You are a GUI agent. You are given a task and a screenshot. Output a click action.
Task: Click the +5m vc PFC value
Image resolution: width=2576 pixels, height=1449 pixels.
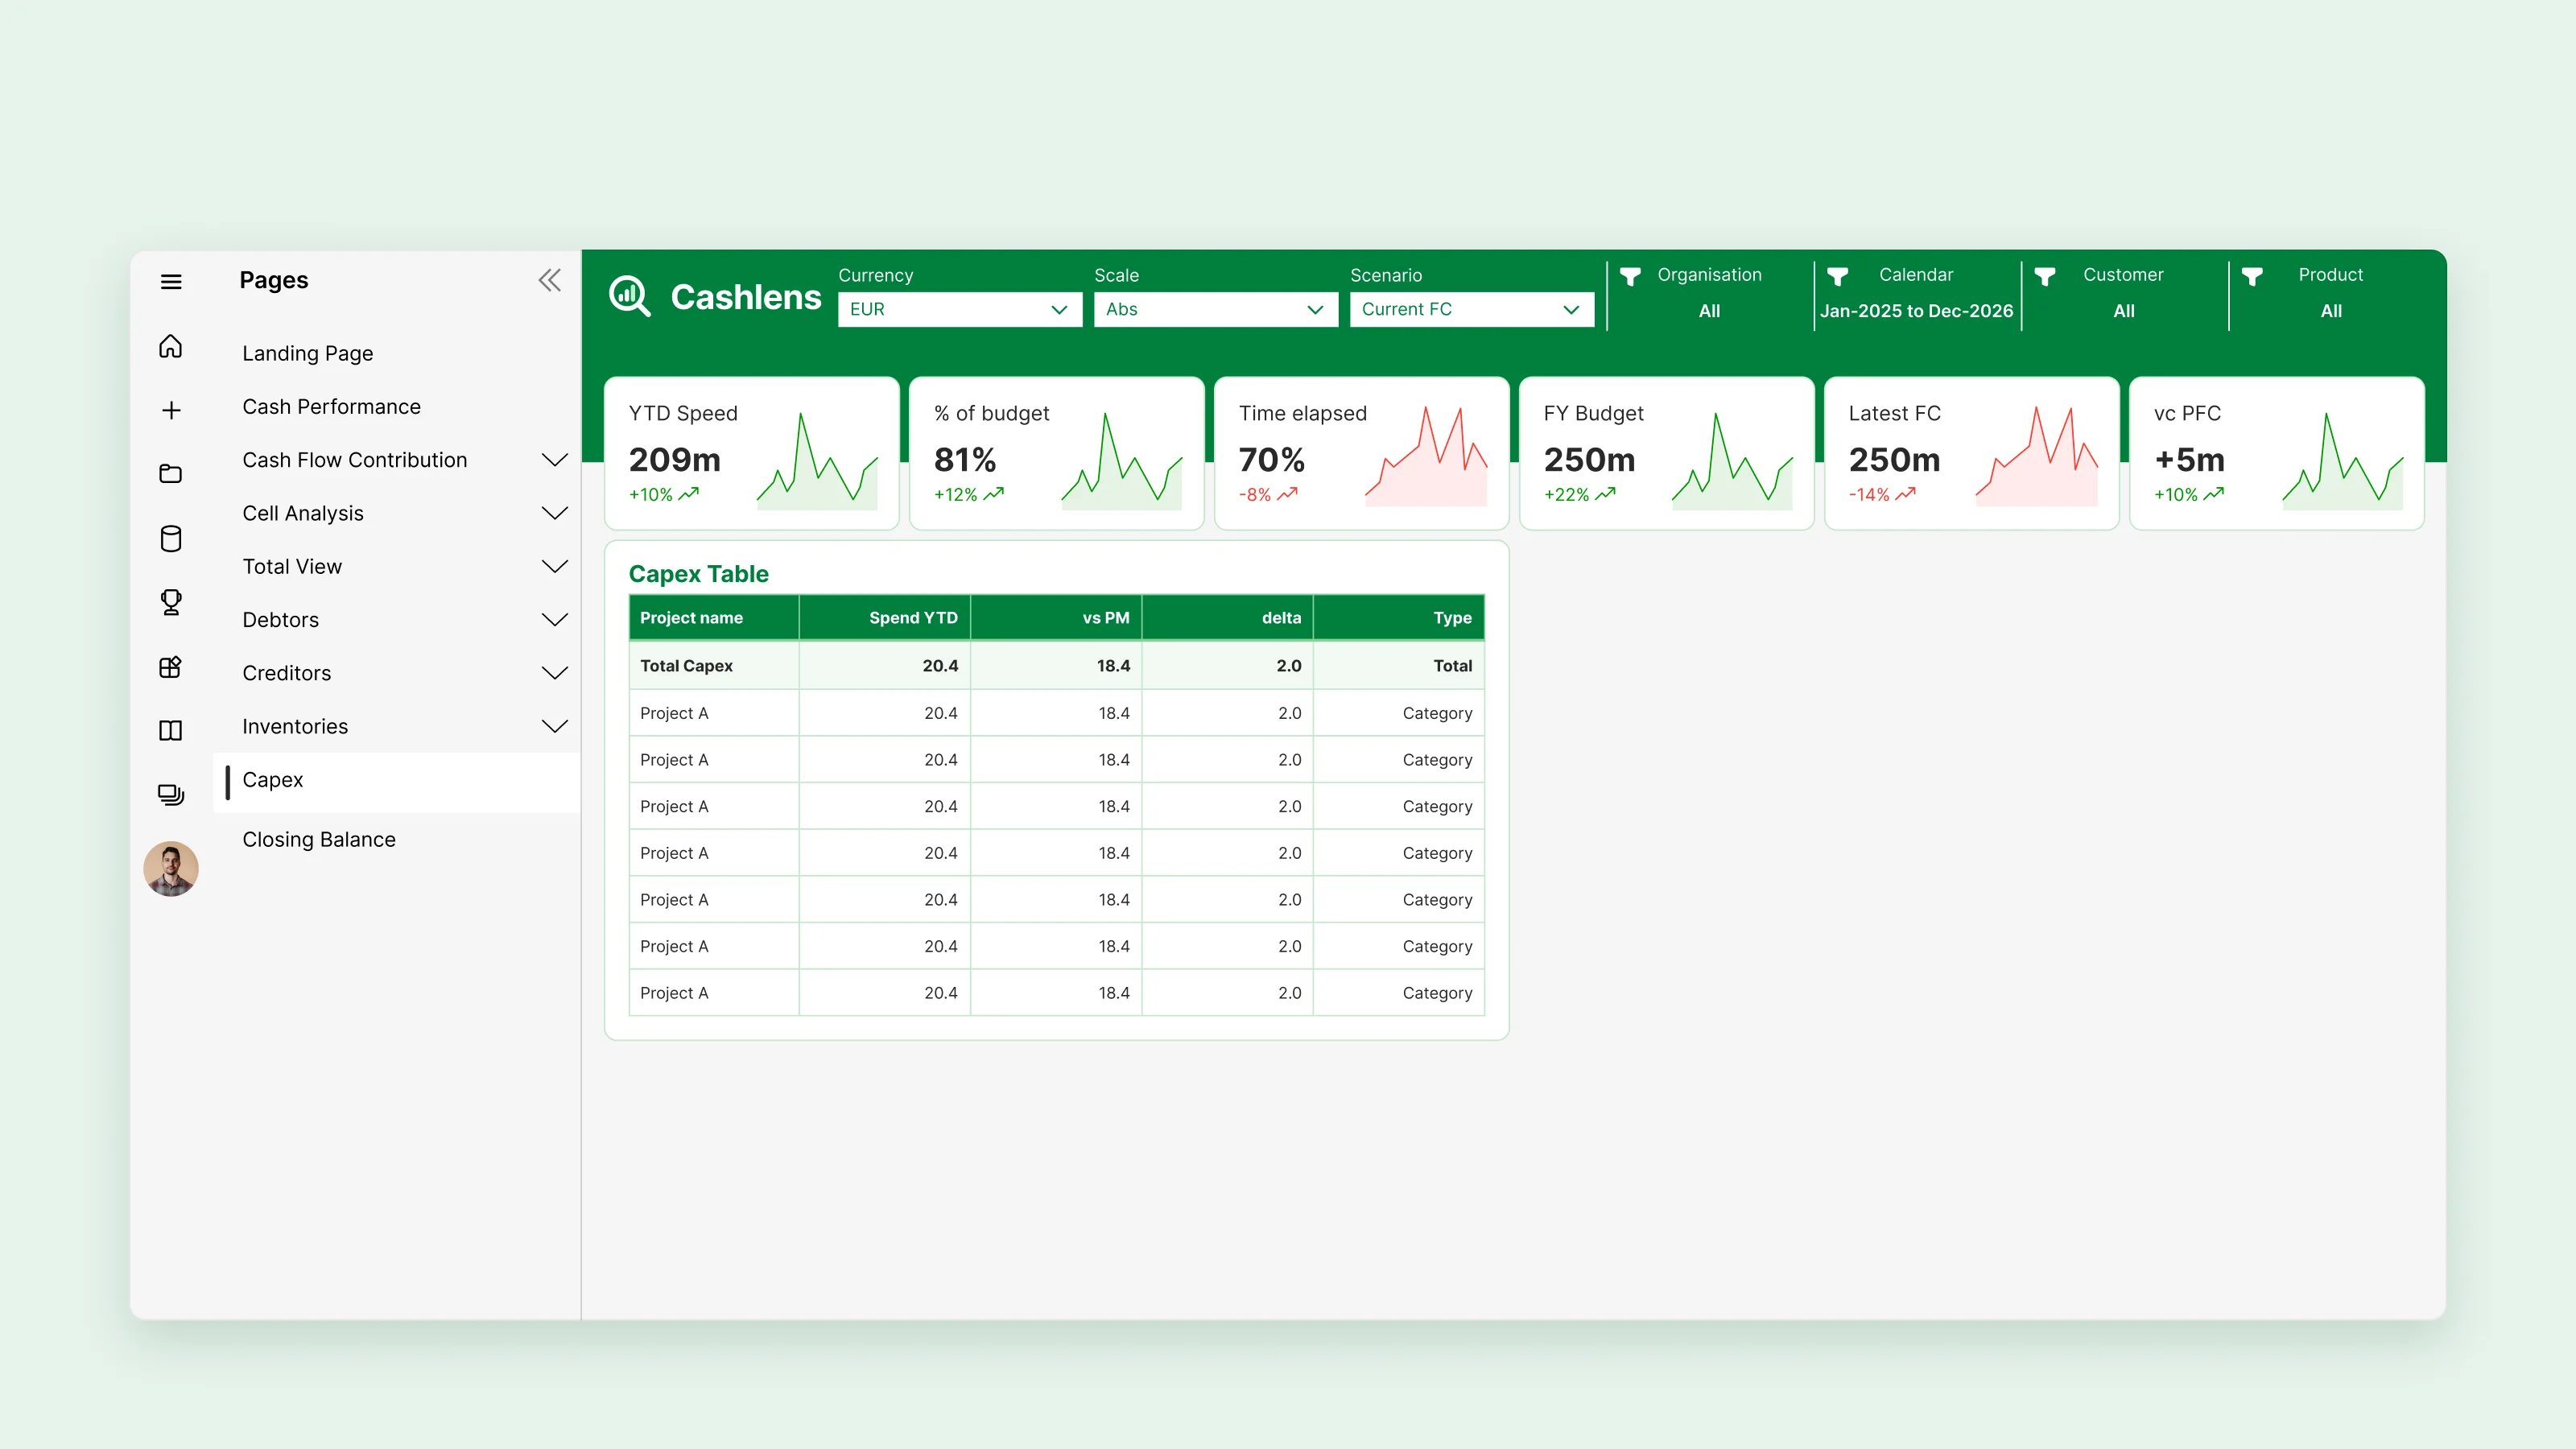pyautogui.click(x=2190, y=460)
